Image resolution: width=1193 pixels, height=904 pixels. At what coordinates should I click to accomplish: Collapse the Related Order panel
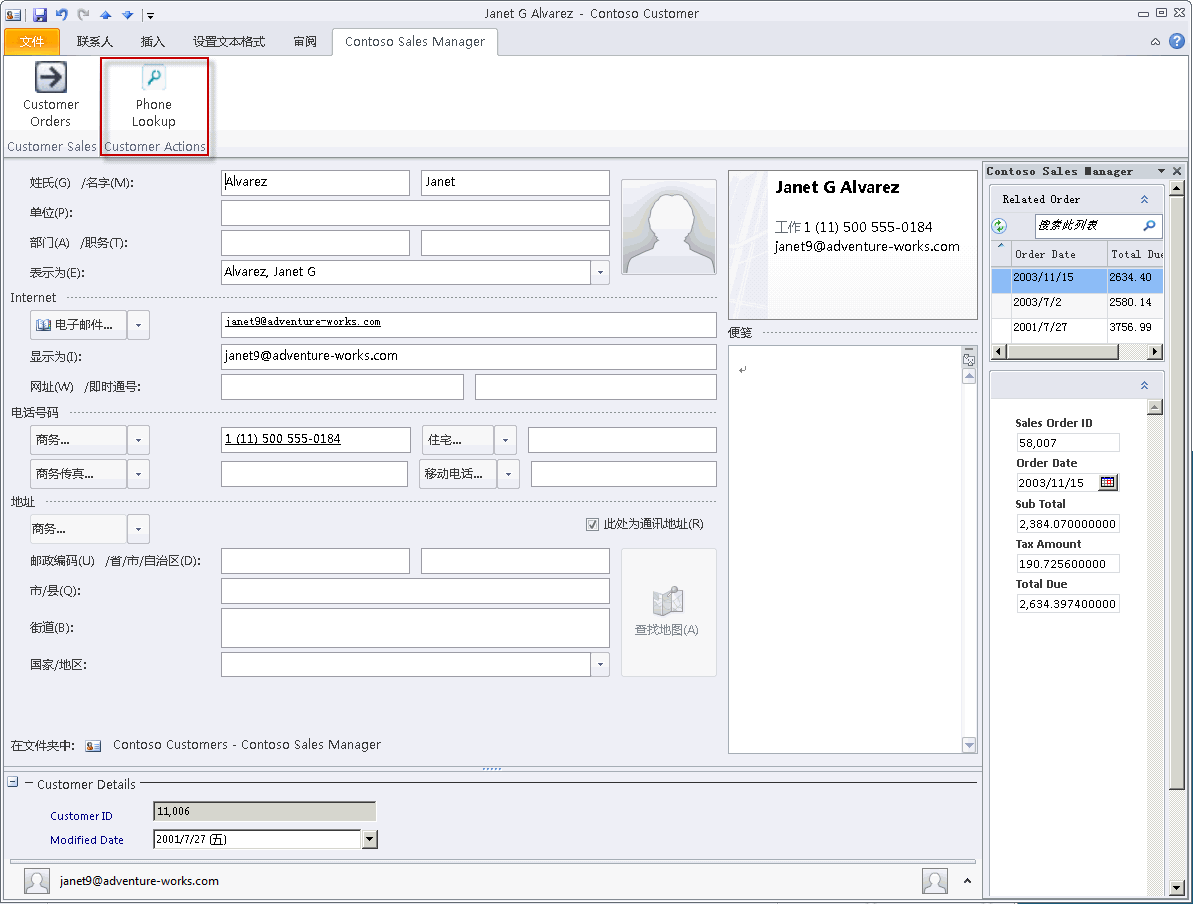pyautogui.click(x=1145, y=199)
